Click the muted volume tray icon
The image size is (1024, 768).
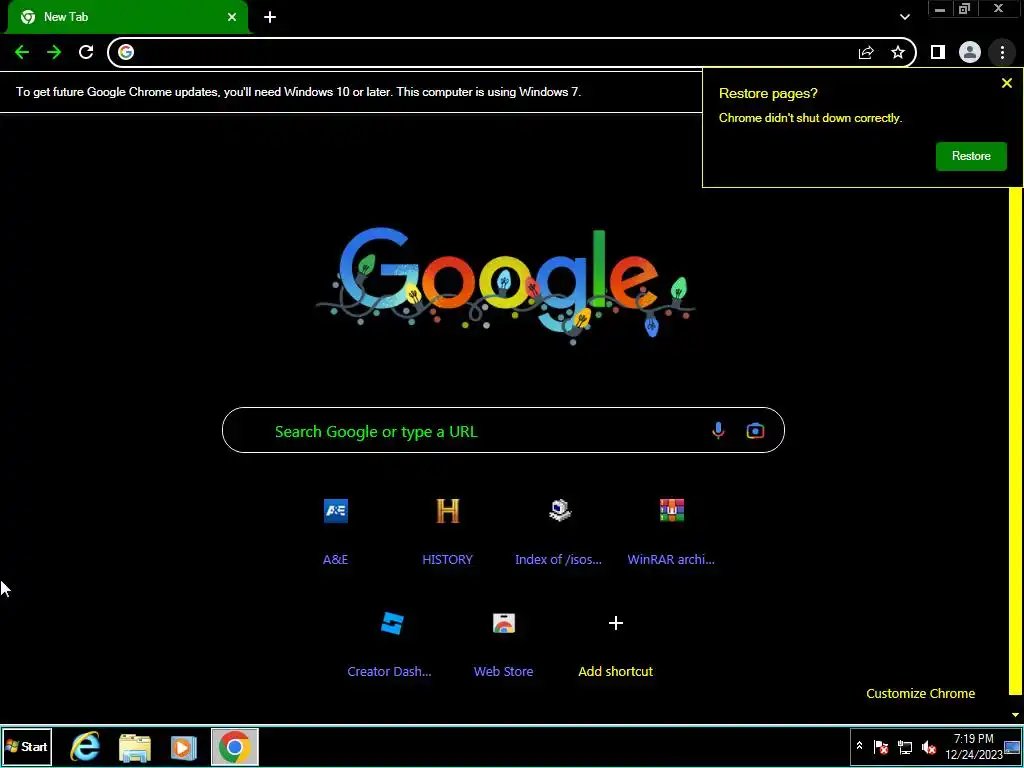(x=928, y=746)
